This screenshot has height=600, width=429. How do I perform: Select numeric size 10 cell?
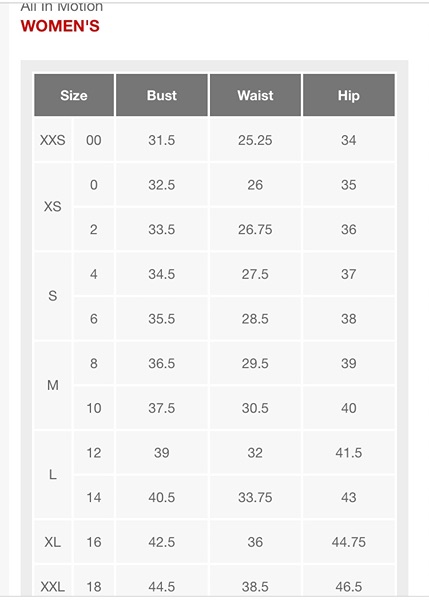click(94, 408)
